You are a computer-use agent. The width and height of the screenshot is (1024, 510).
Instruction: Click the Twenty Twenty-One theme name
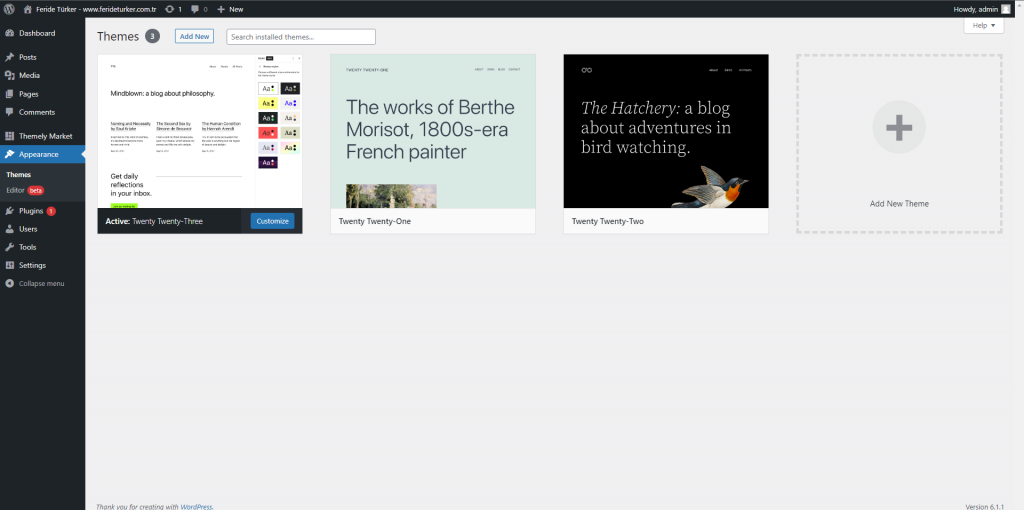375,221
